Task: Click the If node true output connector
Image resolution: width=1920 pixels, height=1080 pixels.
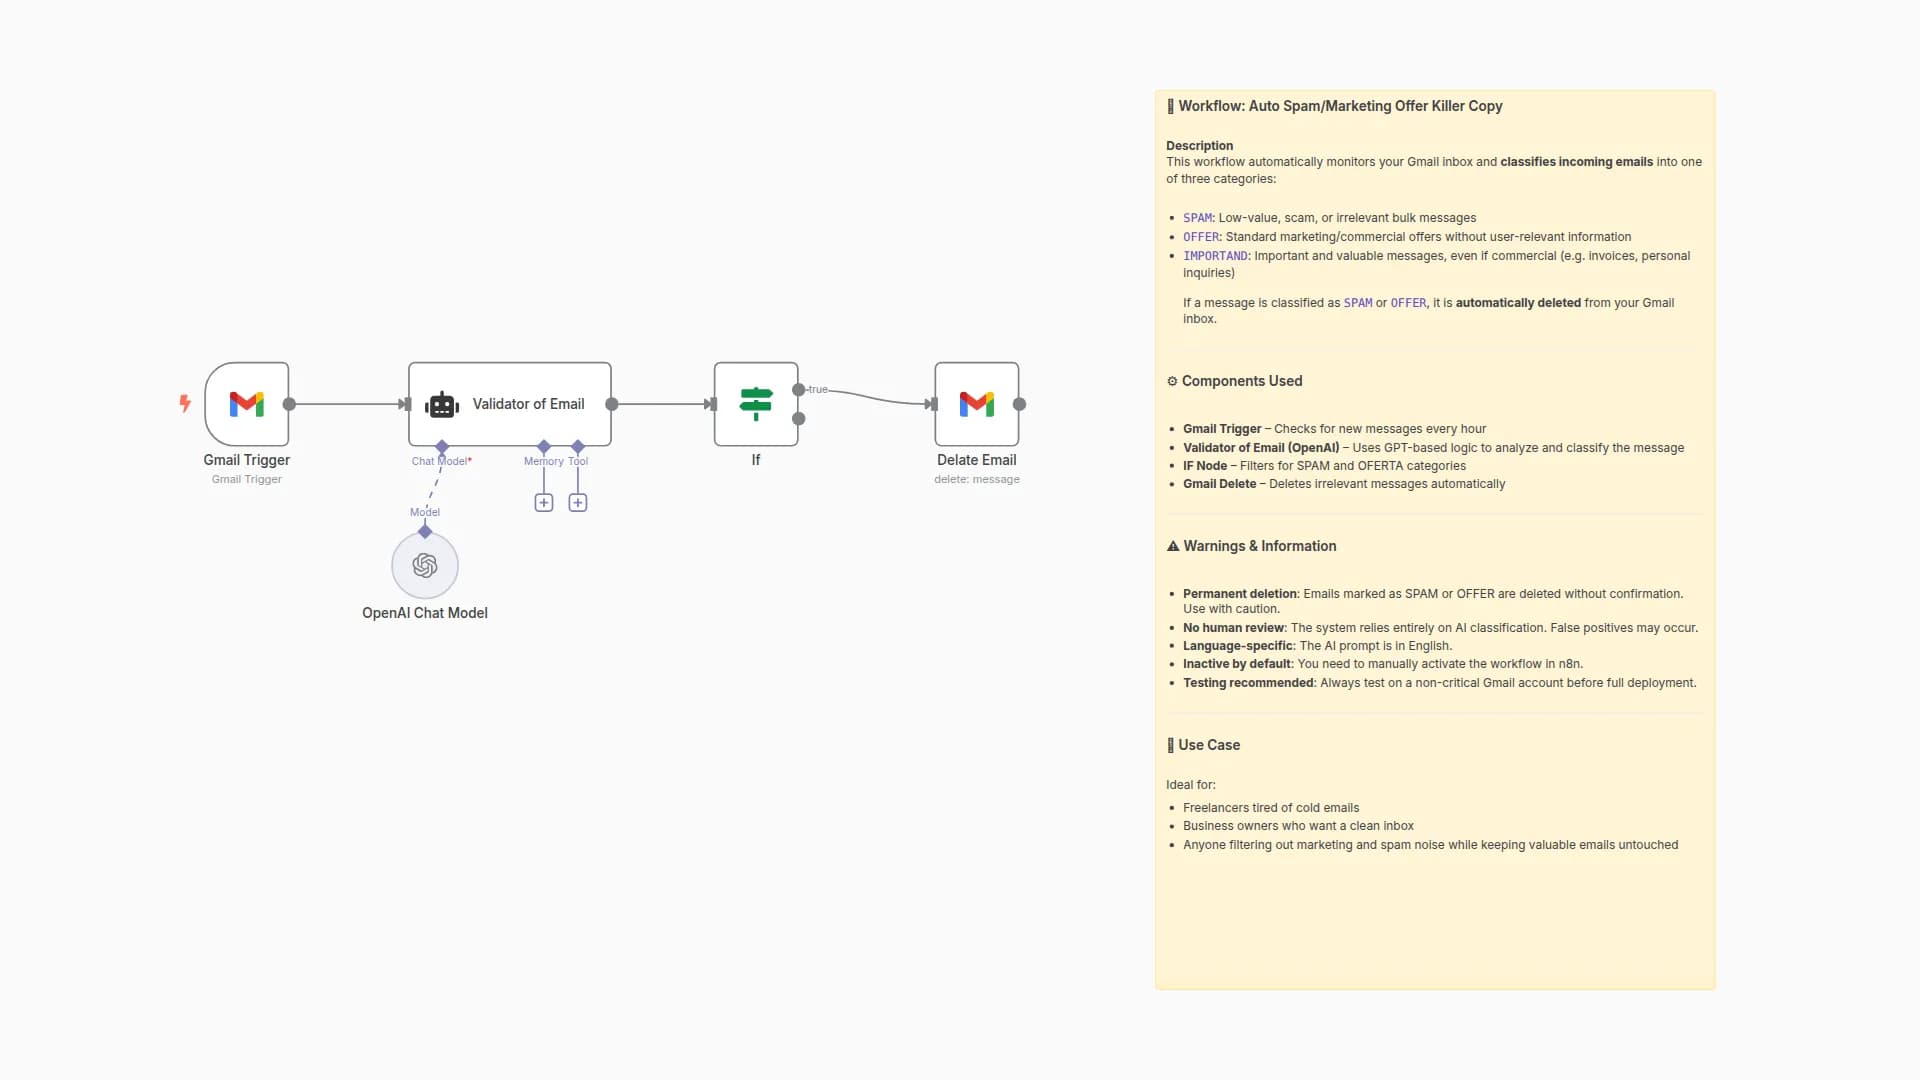Action: tap(798, 390)
